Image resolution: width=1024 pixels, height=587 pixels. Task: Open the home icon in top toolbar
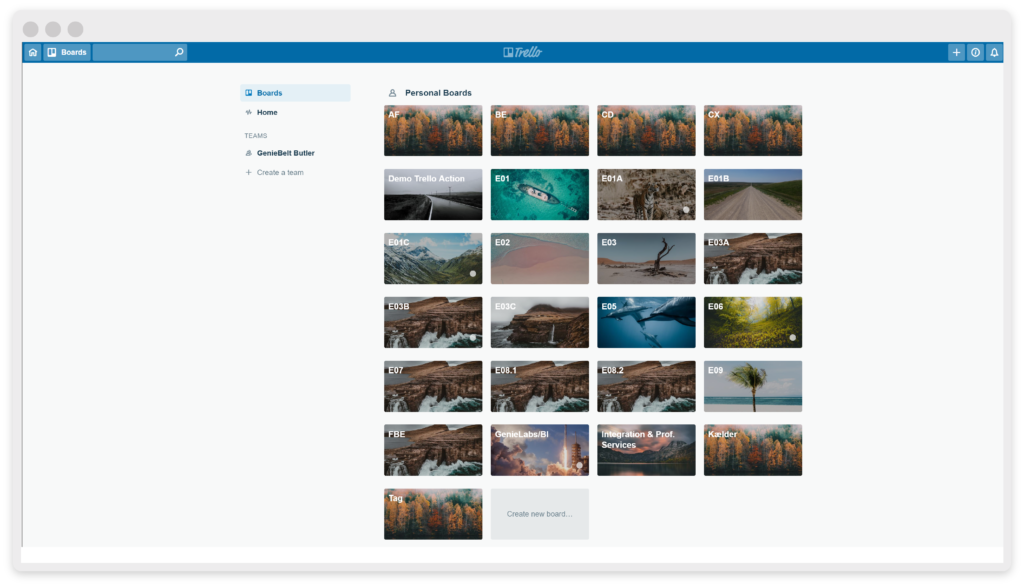click(32, 51)
